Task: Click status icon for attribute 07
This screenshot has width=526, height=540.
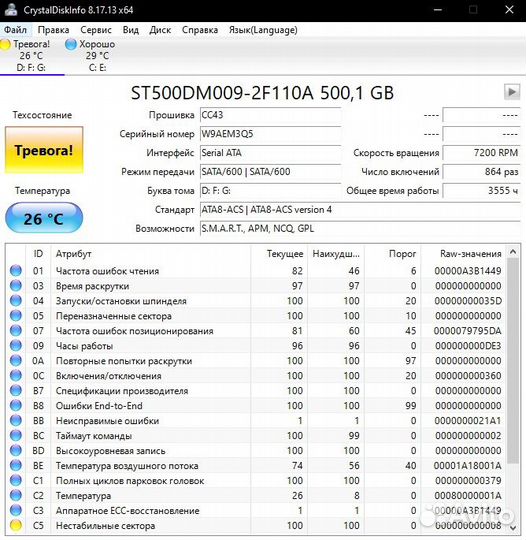Action: (16, 331)
